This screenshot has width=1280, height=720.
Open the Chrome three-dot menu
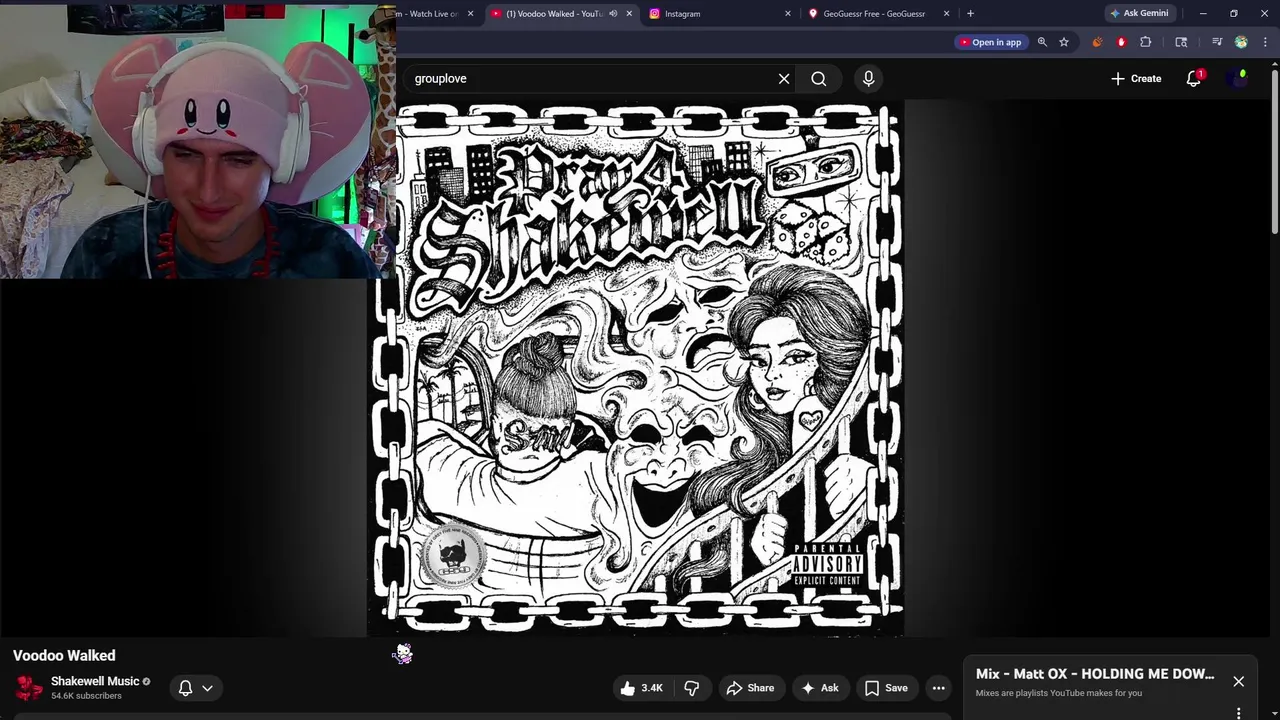1265,42
